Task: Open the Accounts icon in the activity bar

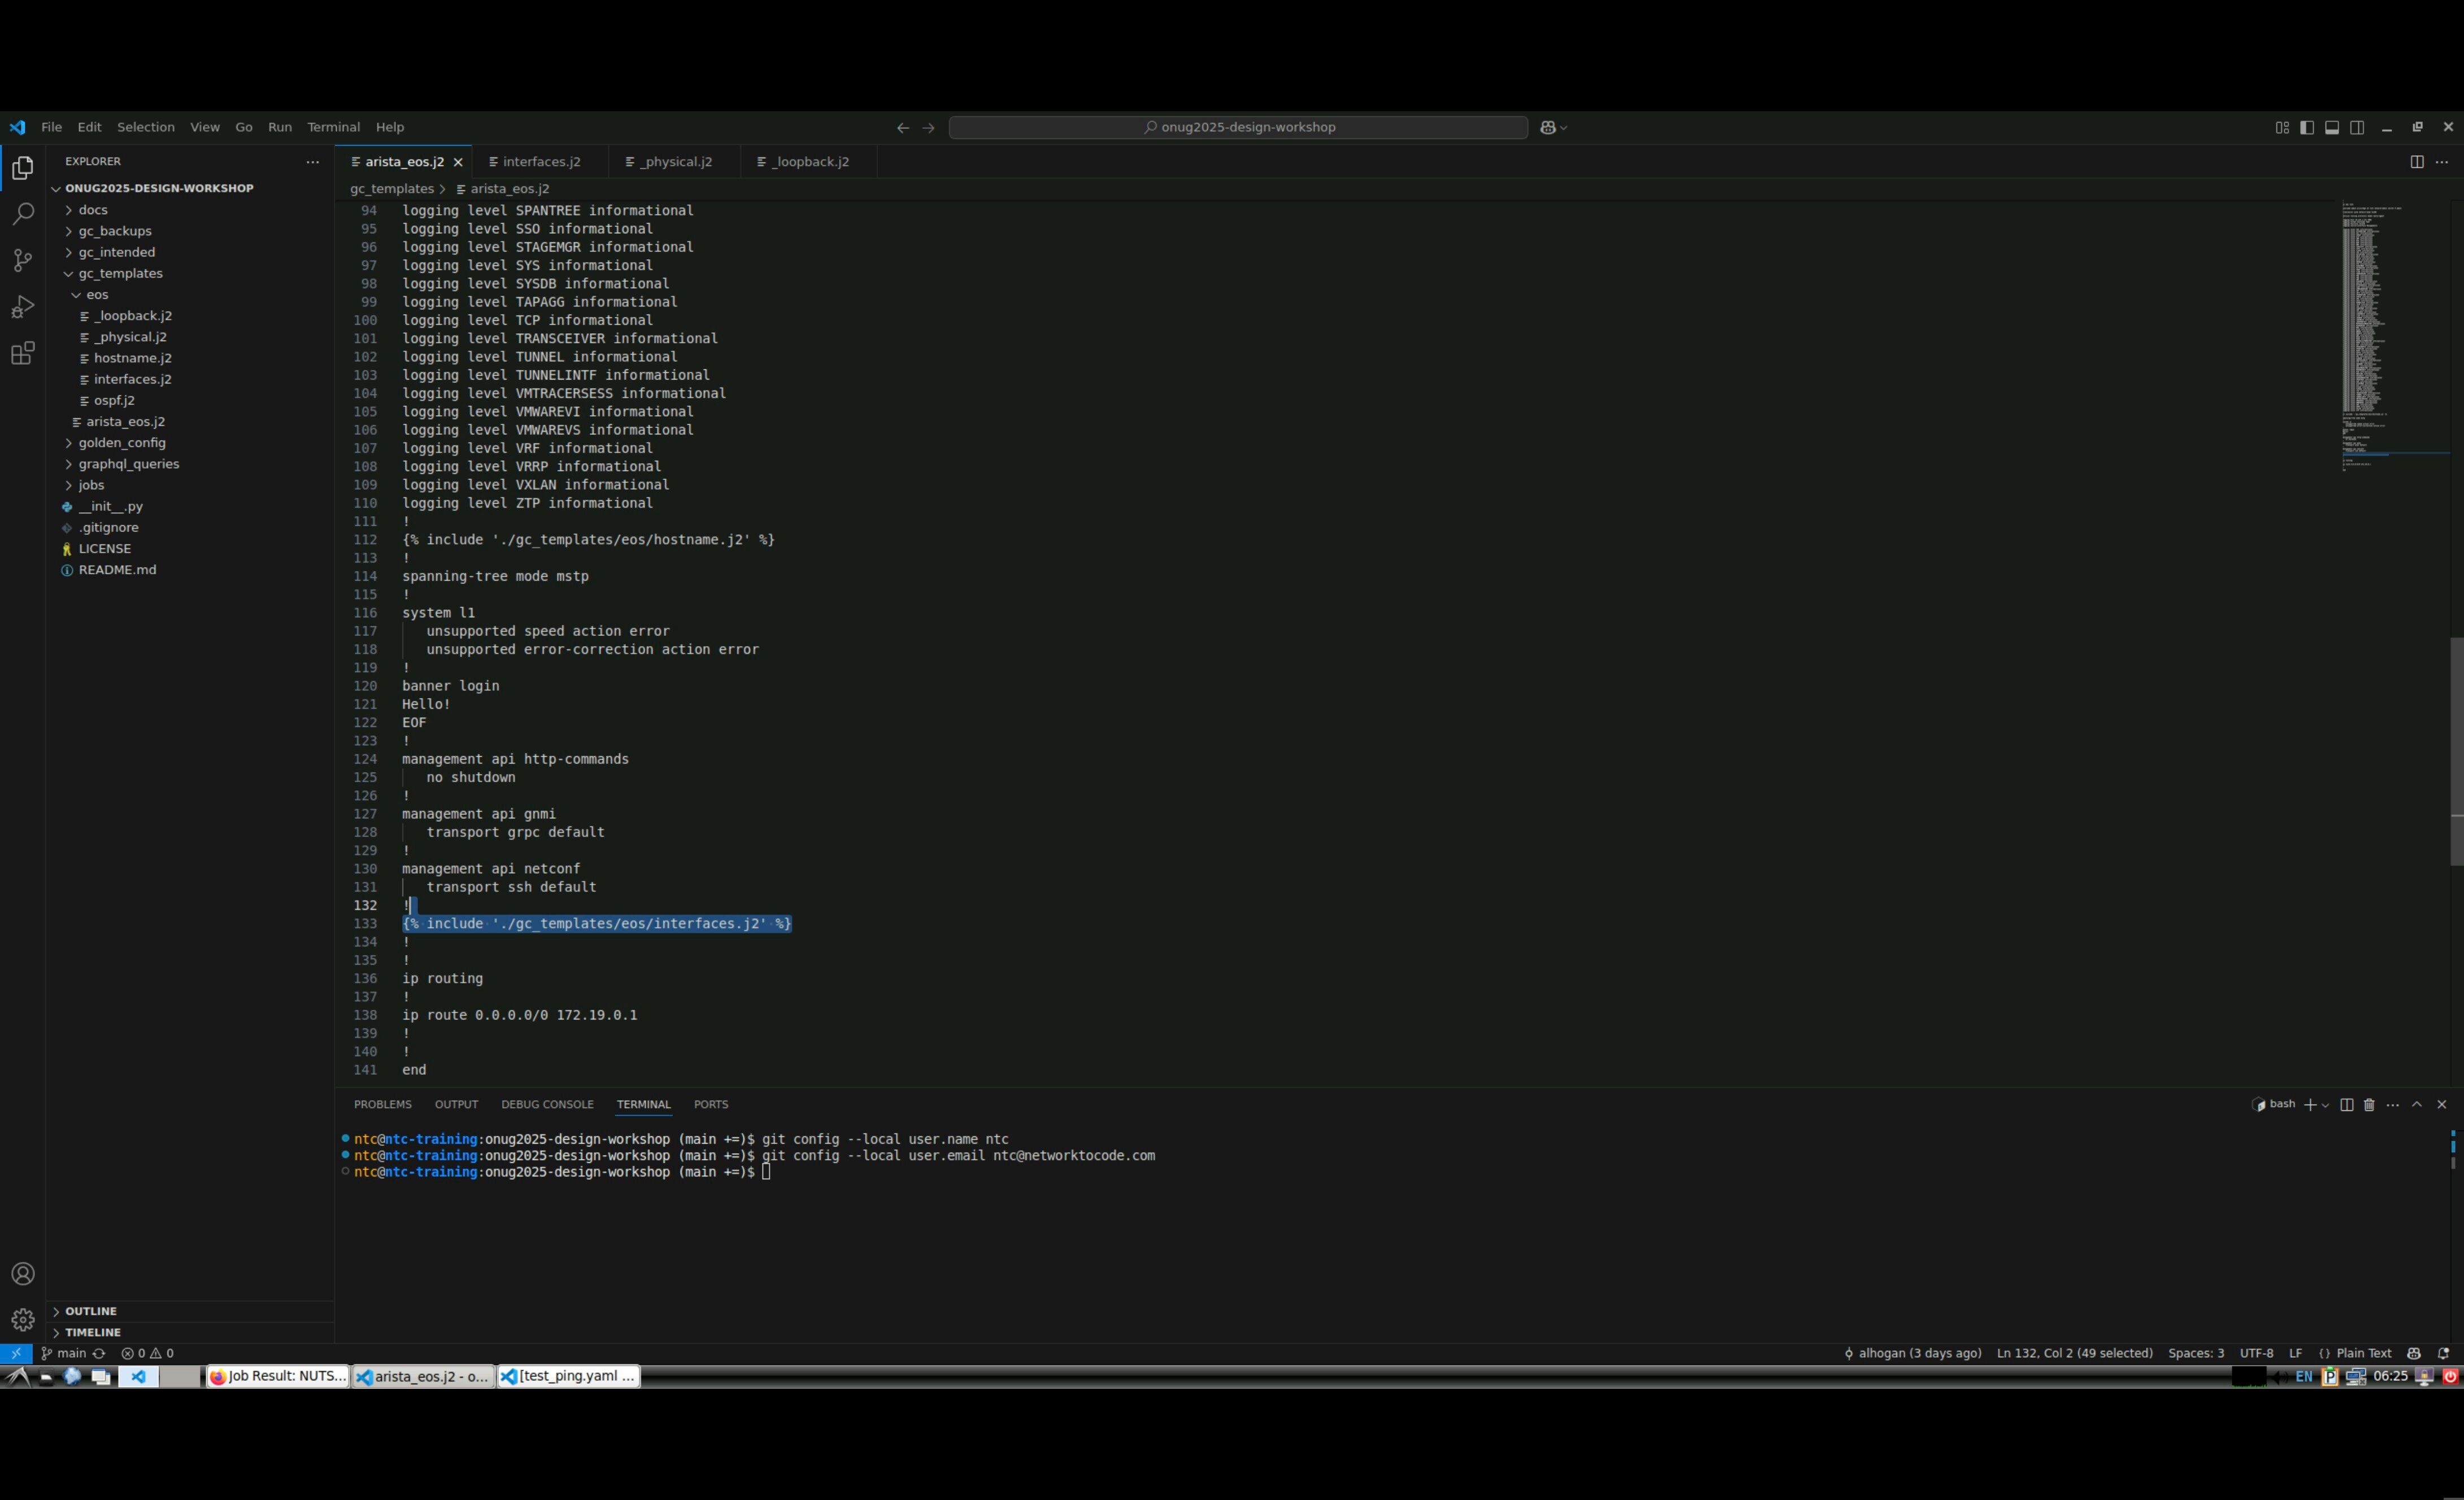Action: (22, 1274)
